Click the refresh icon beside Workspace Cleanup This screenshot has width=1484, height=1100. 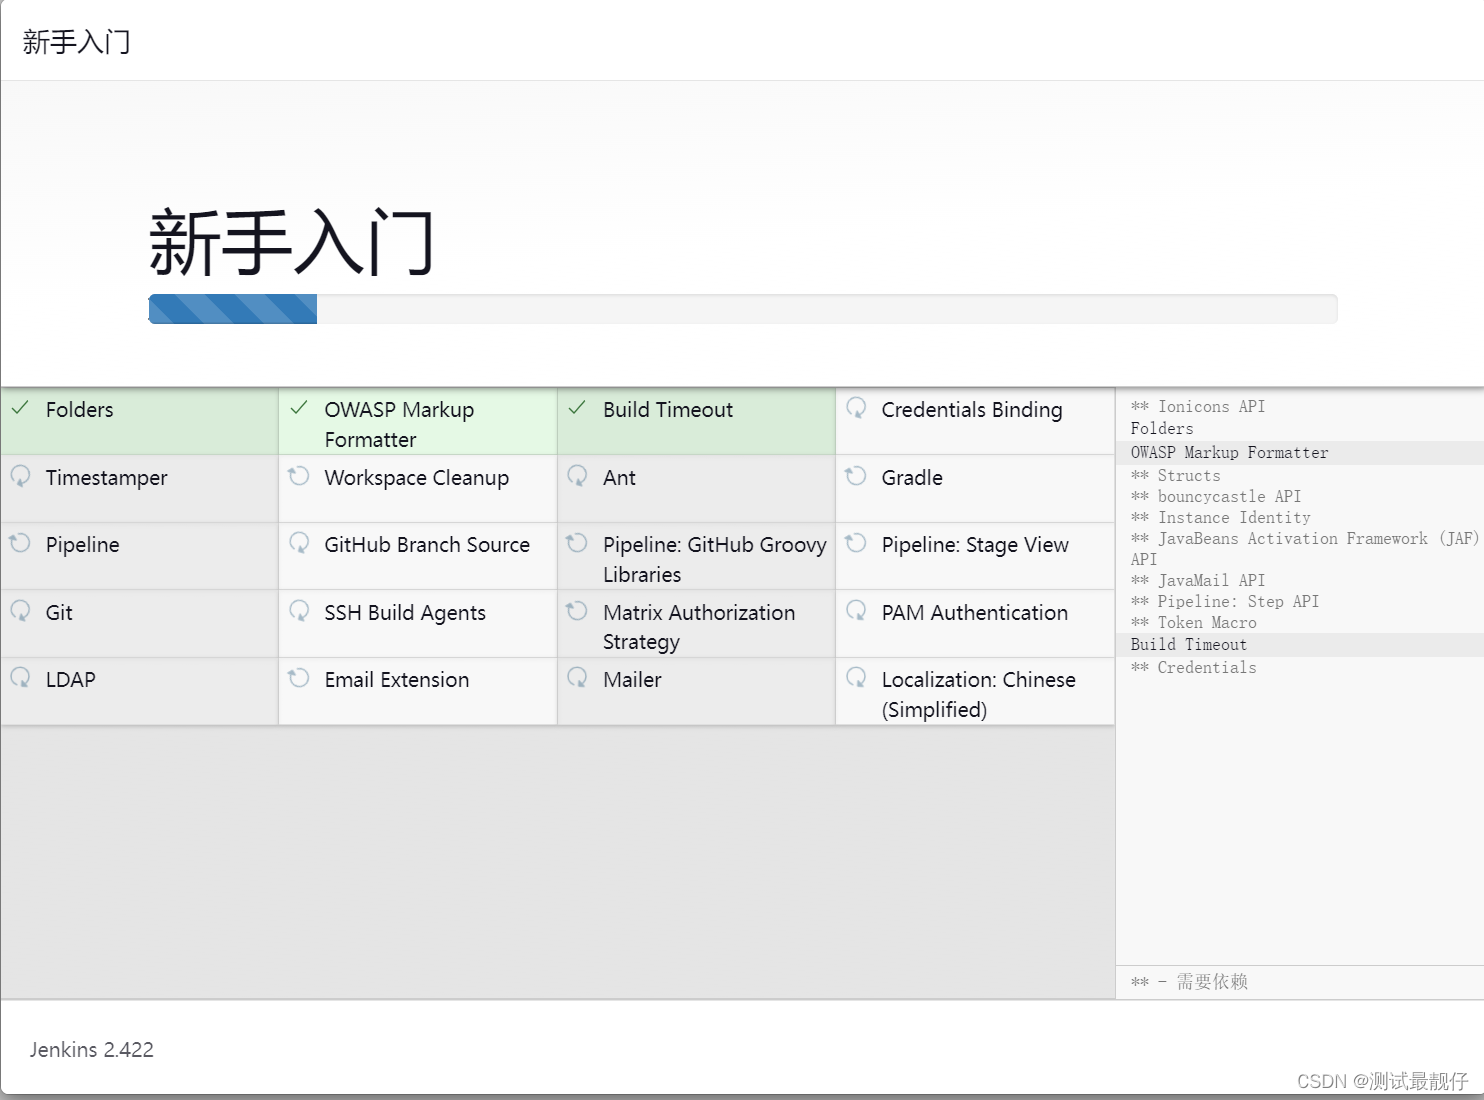click(x=298, y=476)
